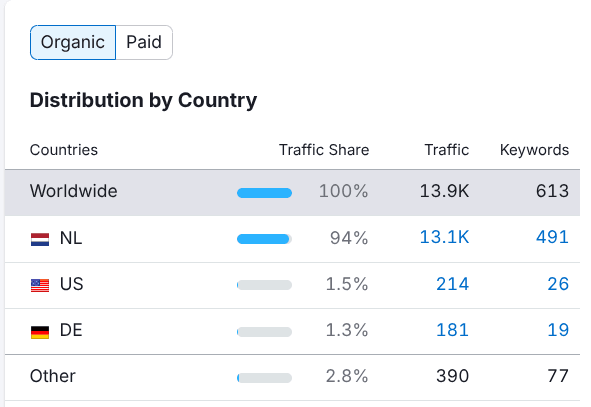The image size is (591, 407).
Task: Click the Traffic column header
Action: [447, 150]
